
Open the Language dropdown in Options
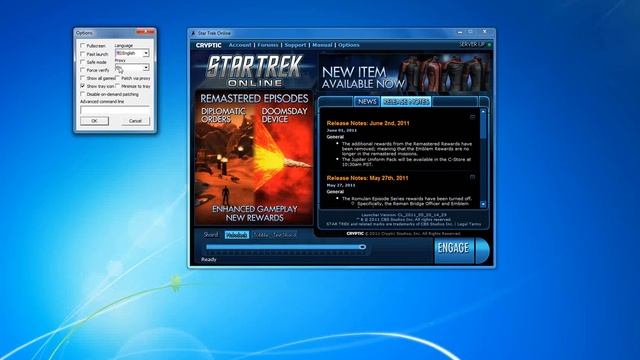click(x=132, y=53)
